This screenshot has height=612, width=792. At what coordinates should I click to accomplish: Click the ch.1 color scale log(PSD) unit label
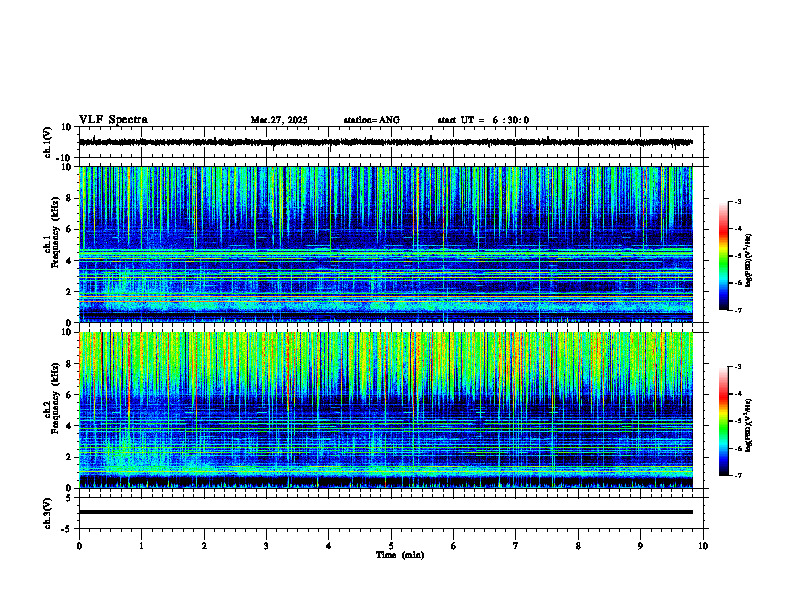(x=749, y=261)
